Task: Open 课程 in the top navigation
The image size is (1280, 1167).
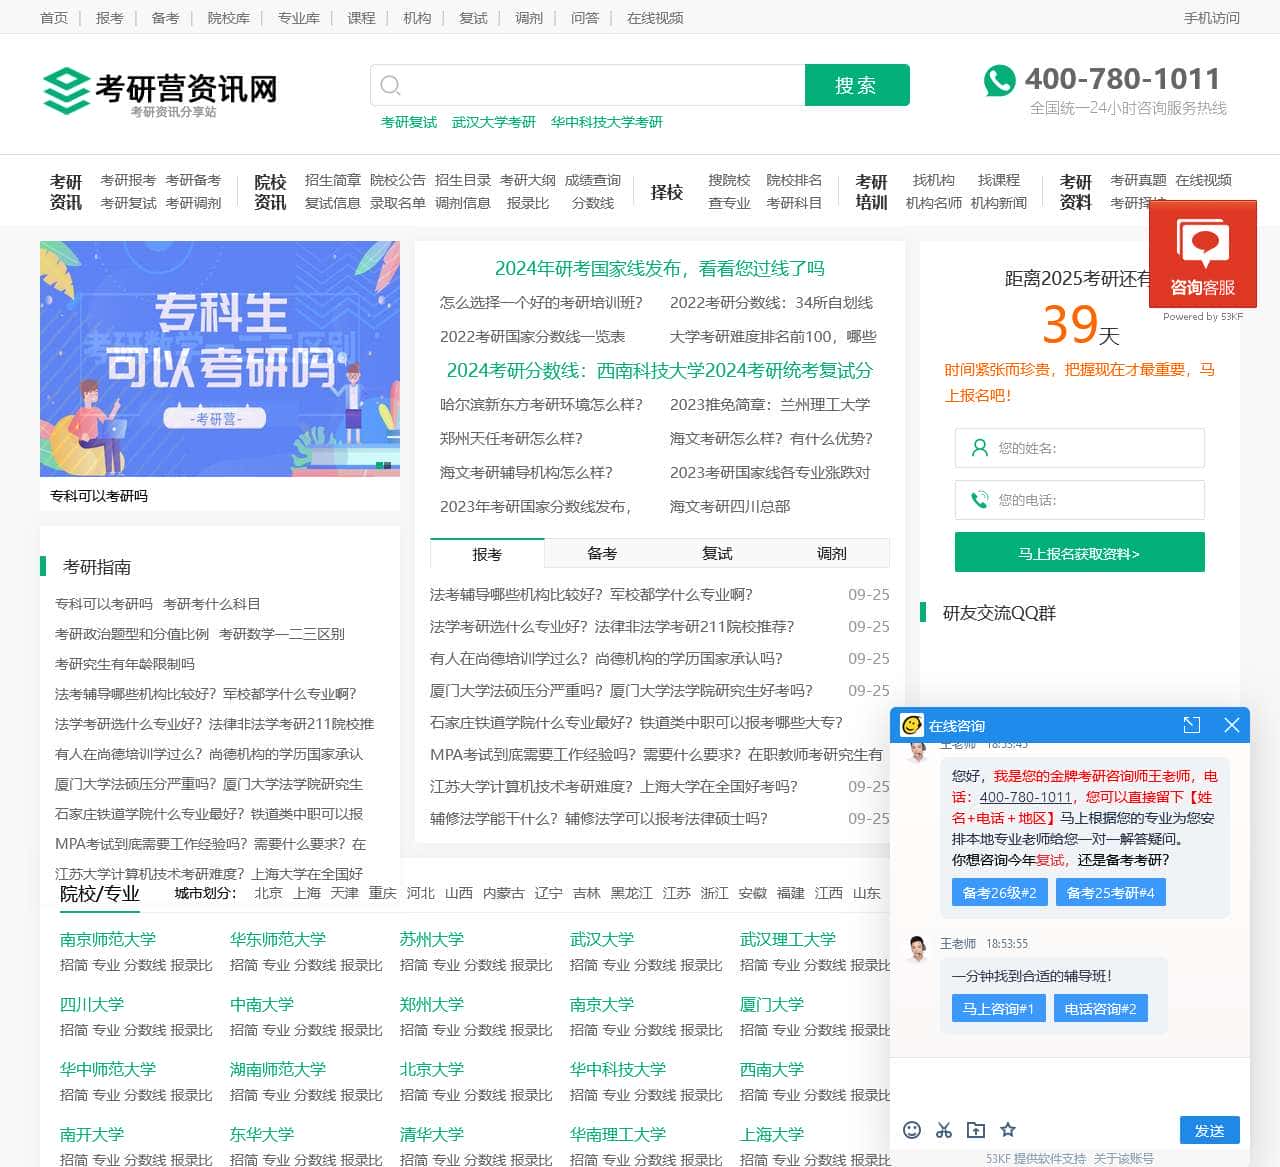Action: (361, 18)
